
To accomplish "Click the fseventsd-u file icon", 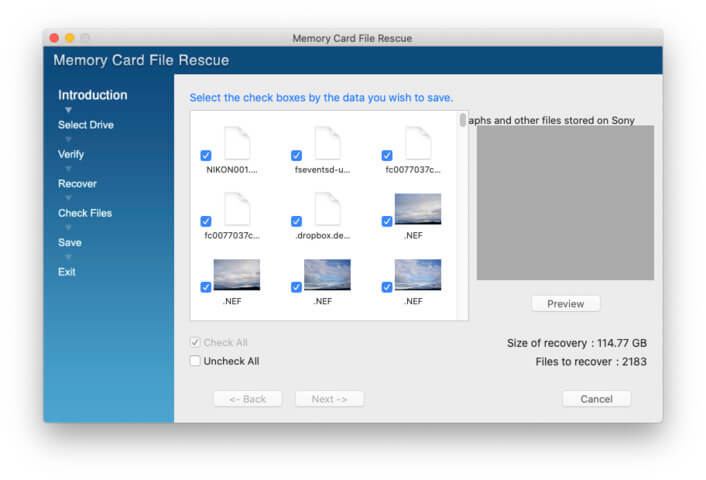I will [x=327, y=143].
